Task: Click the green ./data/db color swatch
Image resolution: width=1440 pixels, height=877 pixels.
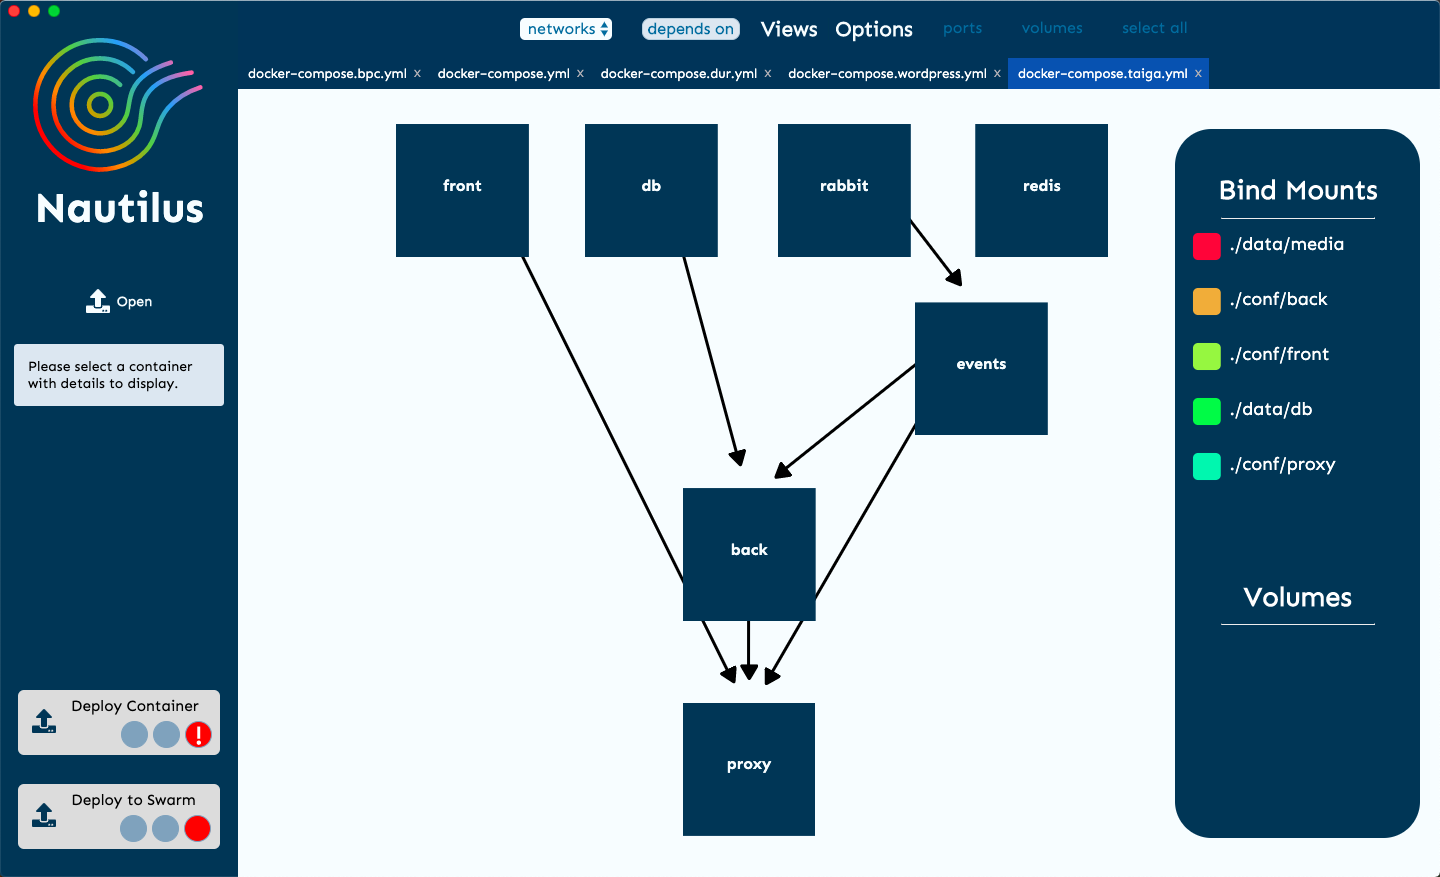Action: coord(1207,411)
